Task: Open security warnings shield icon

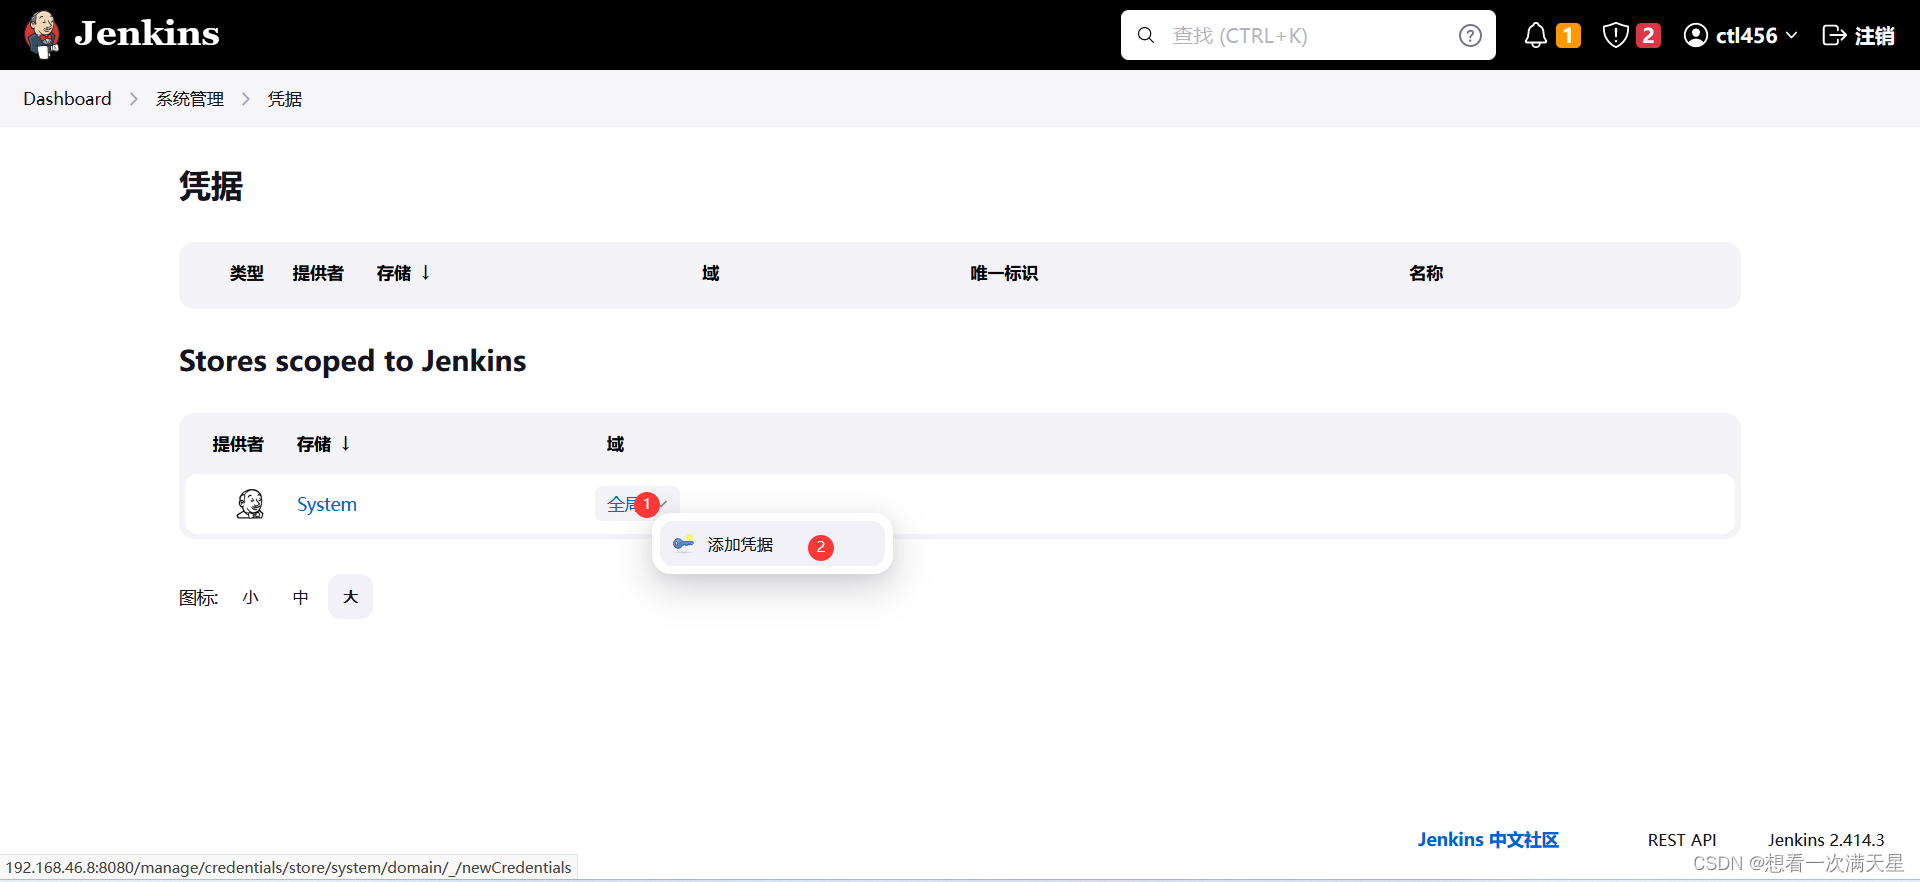Action: click(1615, 35)
